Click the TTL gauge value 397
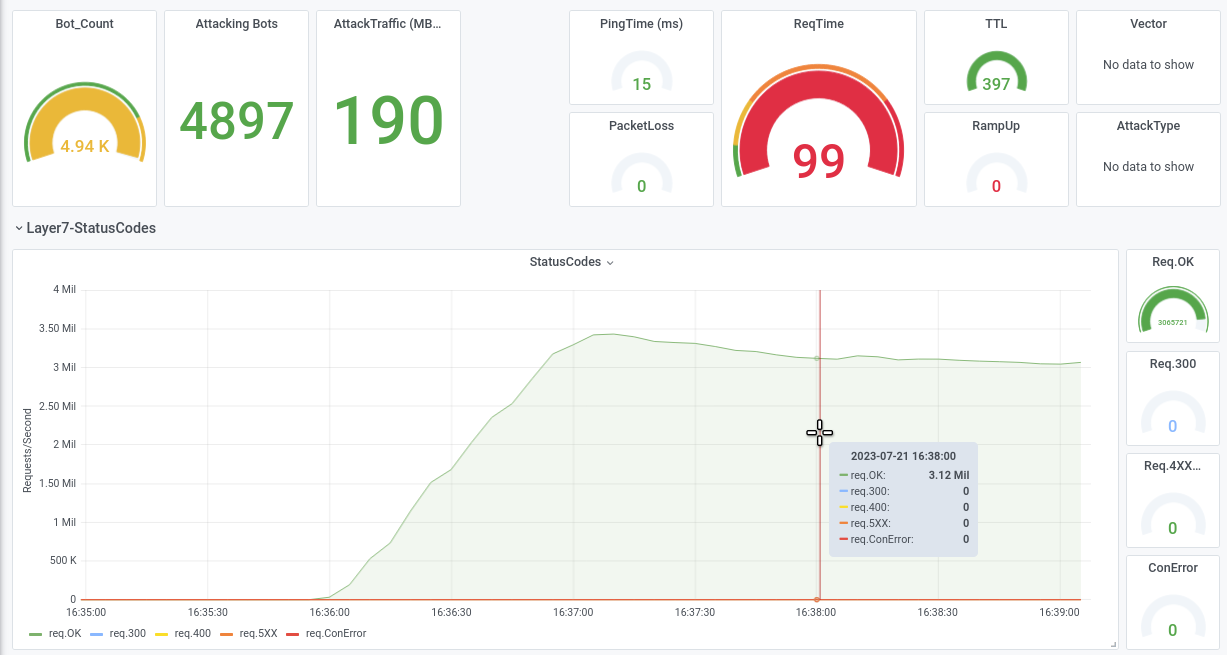 (996, 84)
